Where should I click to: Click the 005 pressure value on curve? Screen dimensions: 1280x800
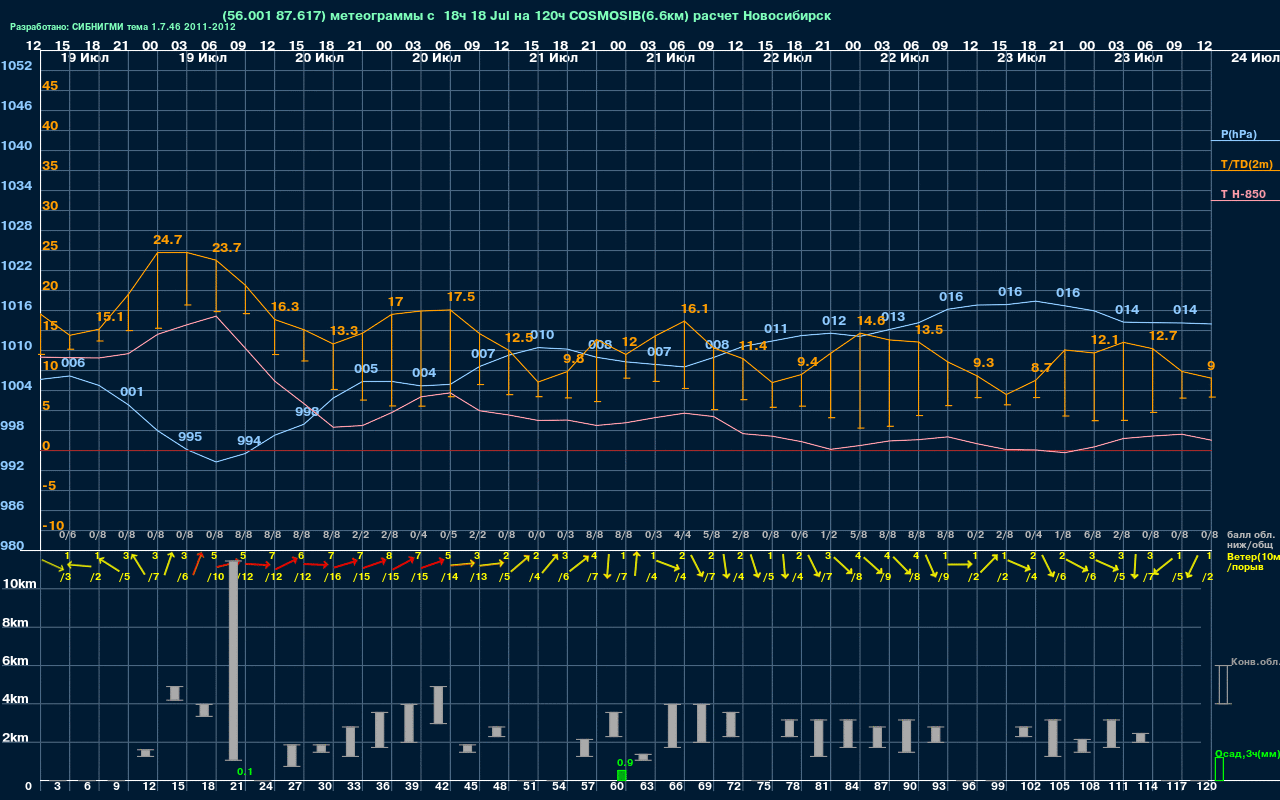click(x=366, y=369)
